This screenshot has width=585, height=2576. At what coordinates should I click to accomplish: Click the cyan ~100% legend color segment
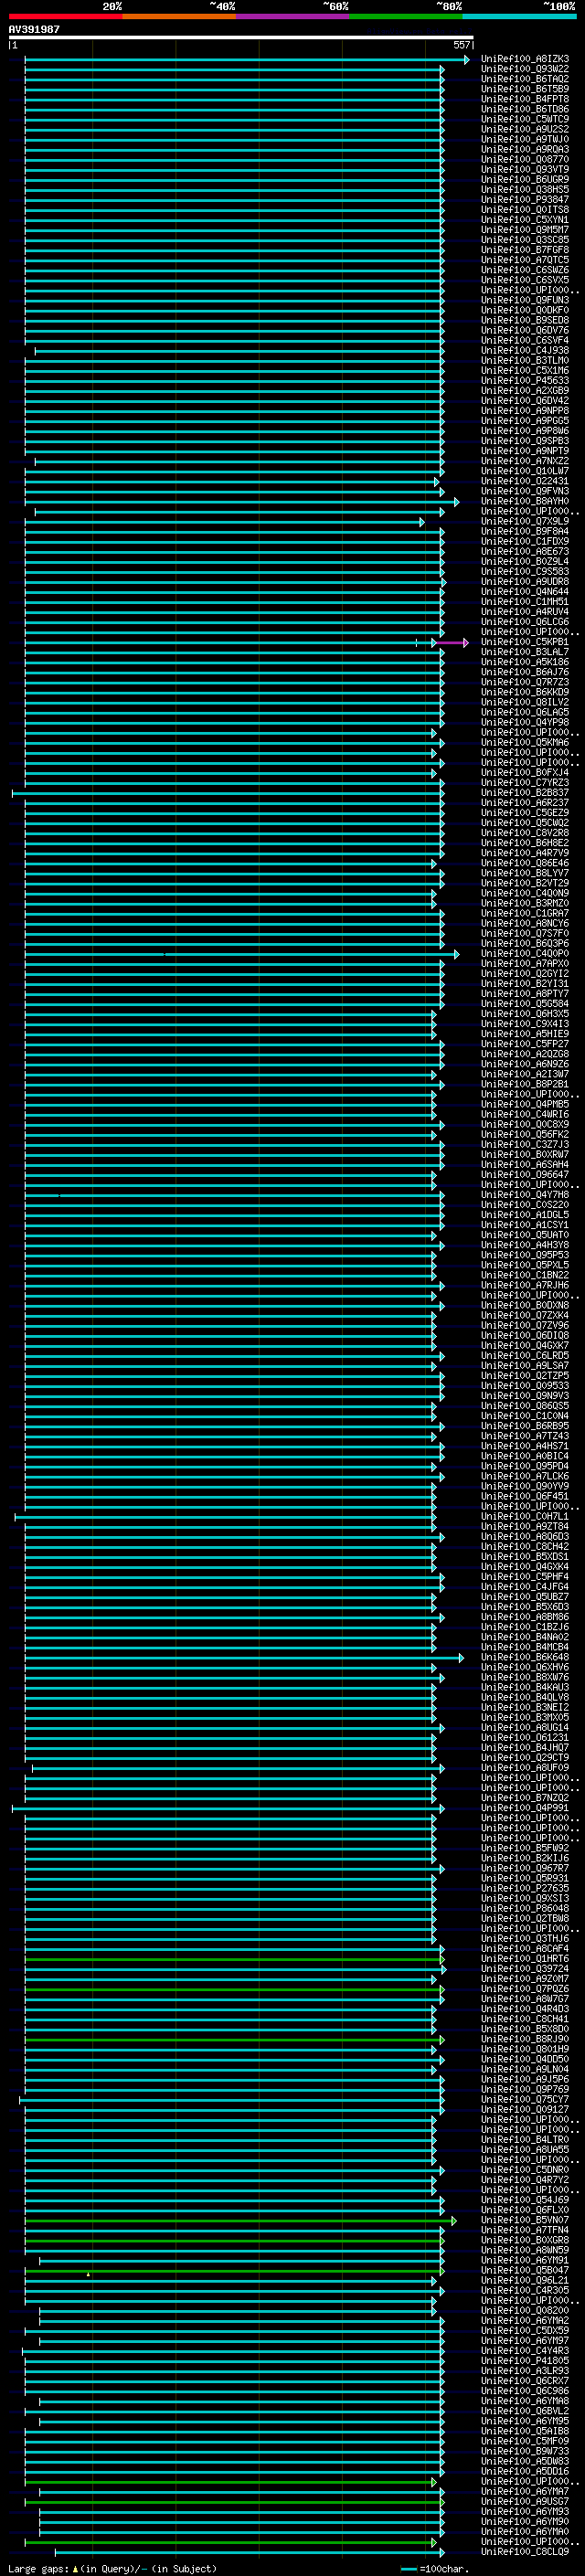pyautogui.click(x=519, y=16)
